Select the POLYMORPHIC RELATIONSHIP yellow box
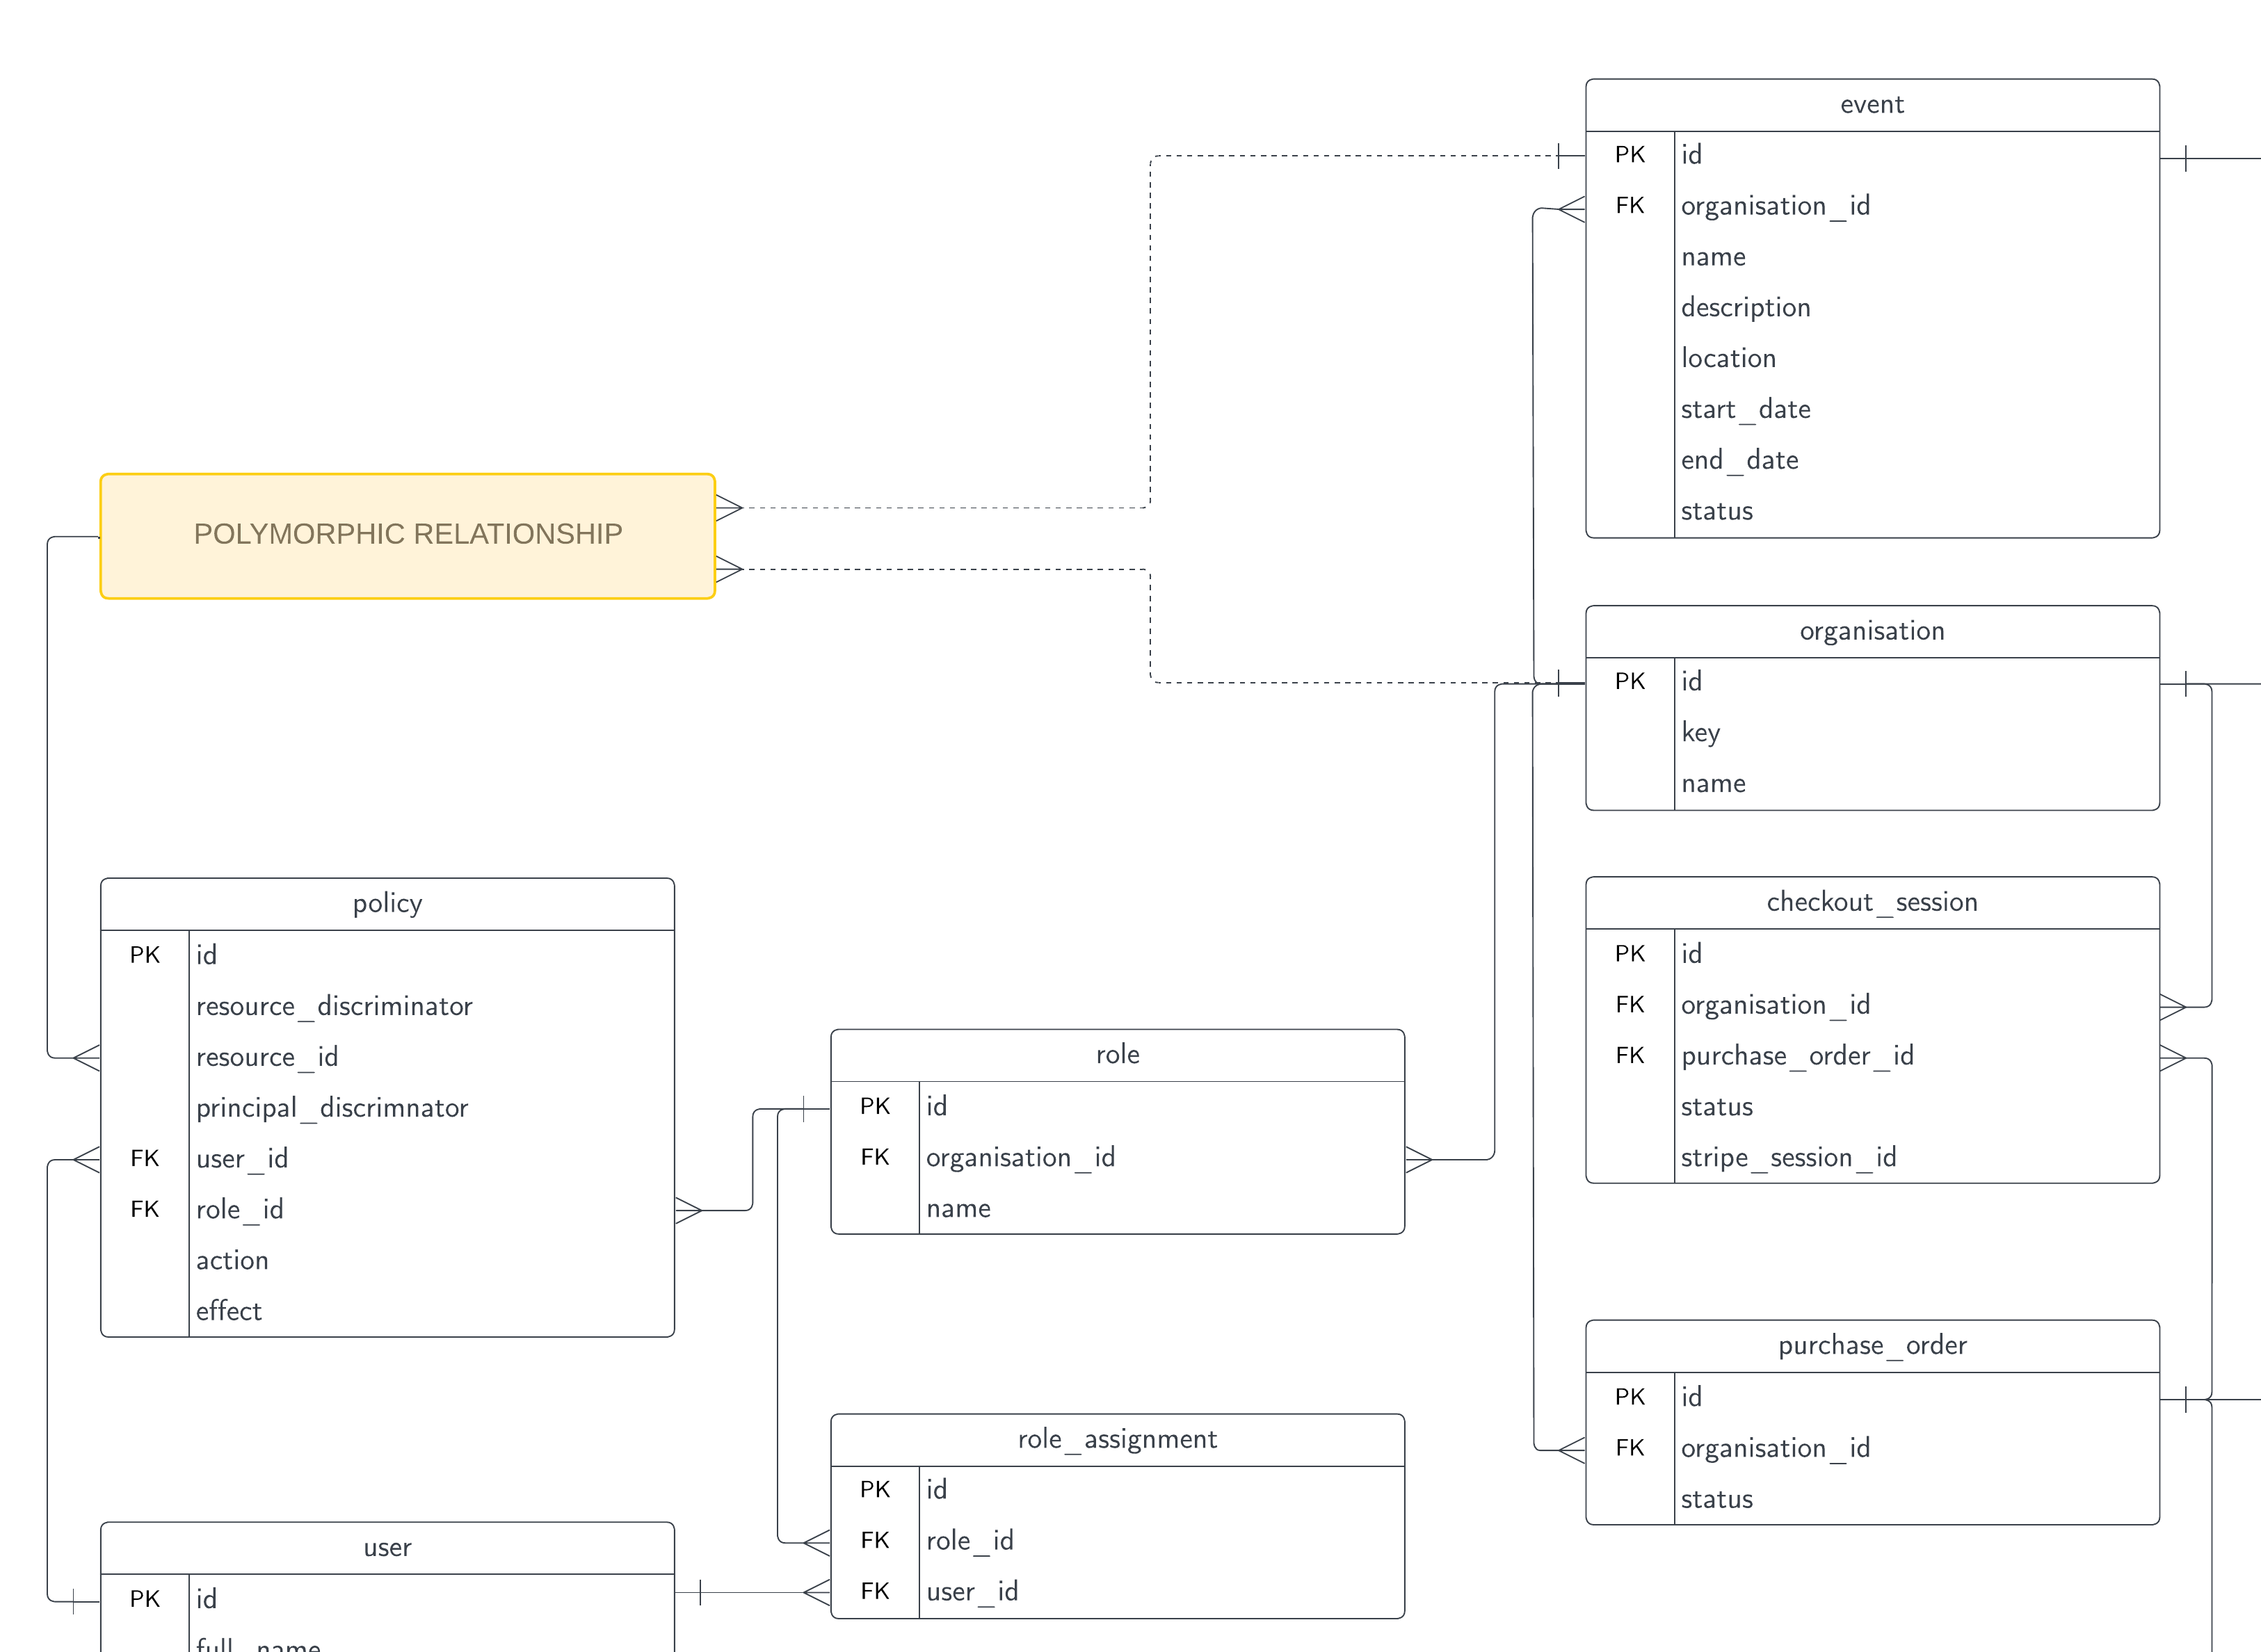 pos(407,536)
